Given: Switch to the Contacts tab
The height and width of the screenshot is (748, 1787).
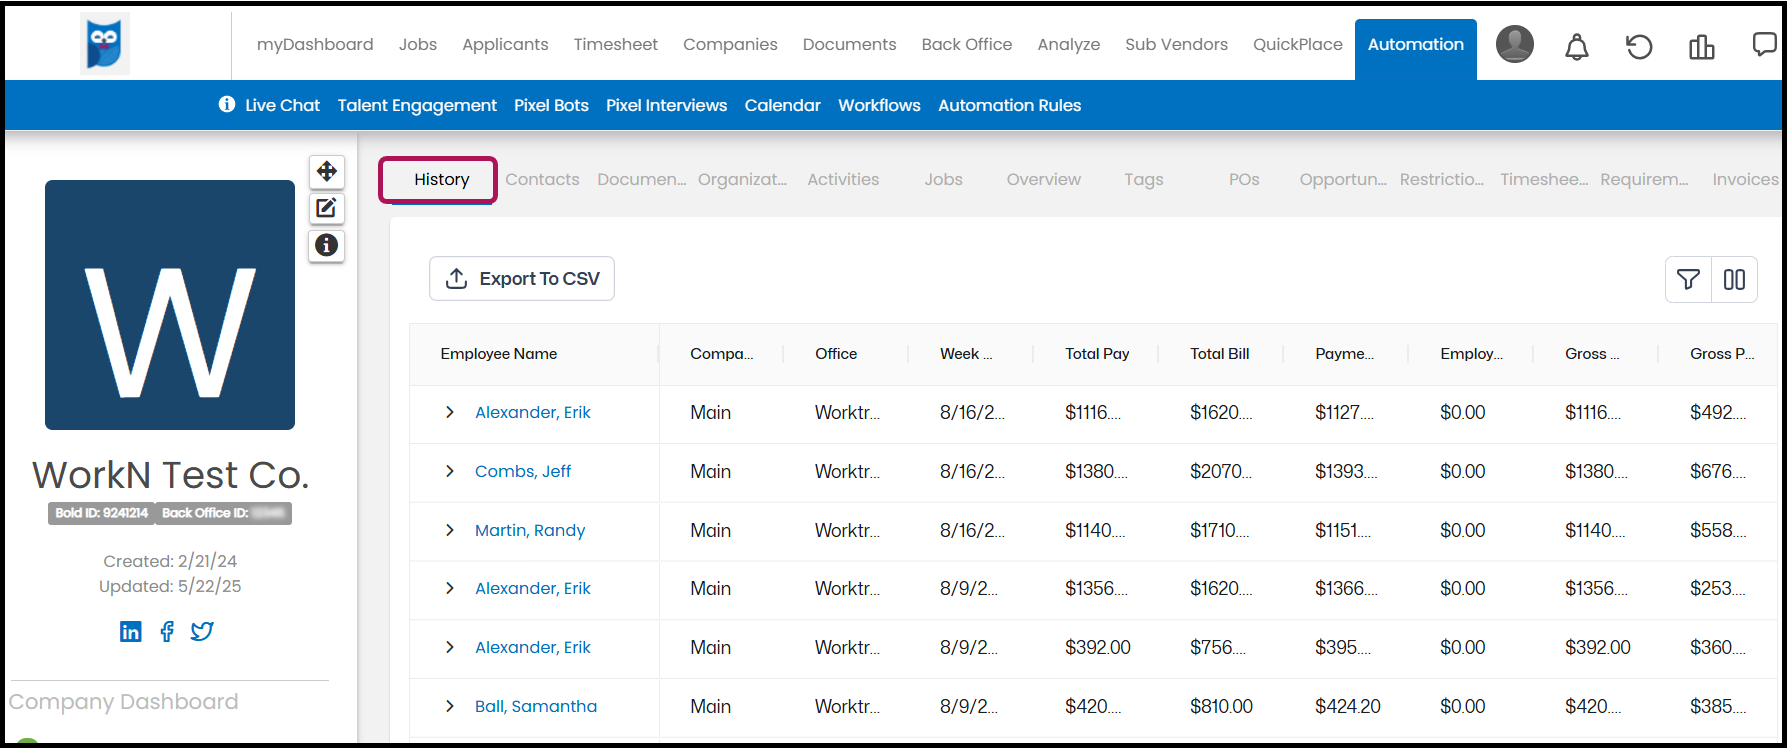Looking at the screenshot, I should point(542,180).
